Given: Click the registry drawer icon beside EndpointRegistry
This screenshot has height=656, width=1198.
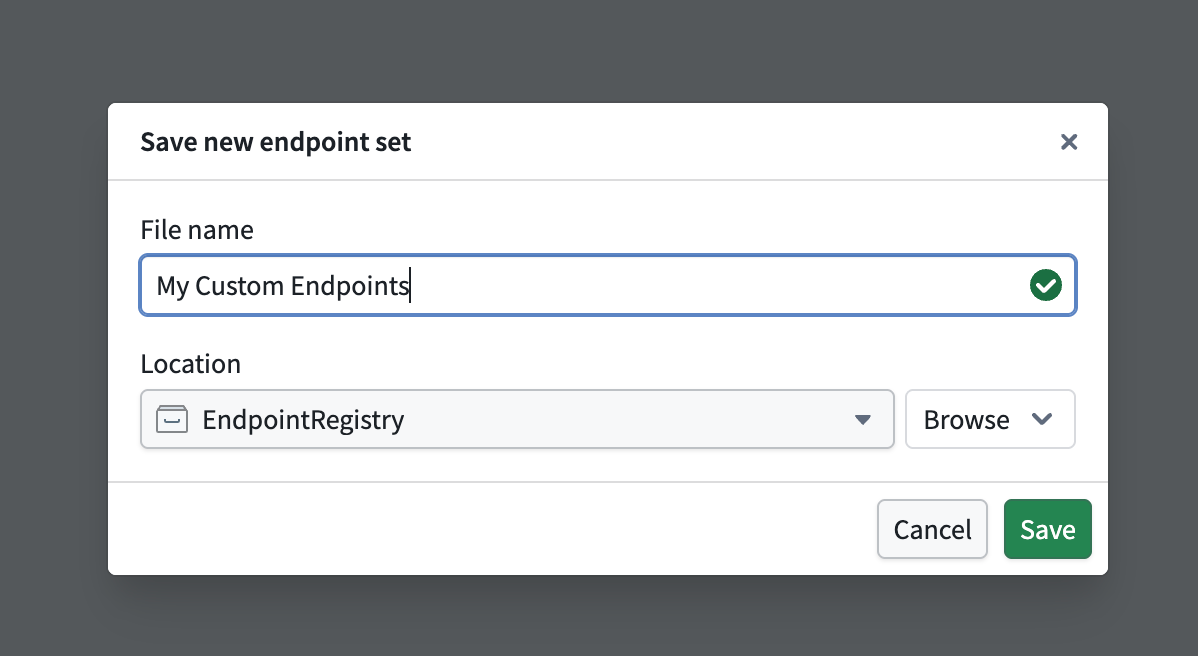Looking at the screenshot, I should tap(172, 419).
